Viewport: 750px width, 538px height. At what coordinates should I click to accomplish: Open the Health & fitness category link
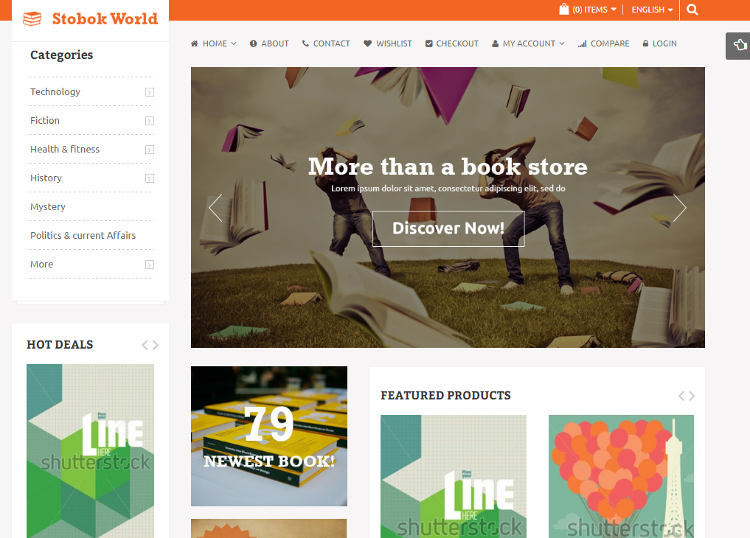click(65, 149)
